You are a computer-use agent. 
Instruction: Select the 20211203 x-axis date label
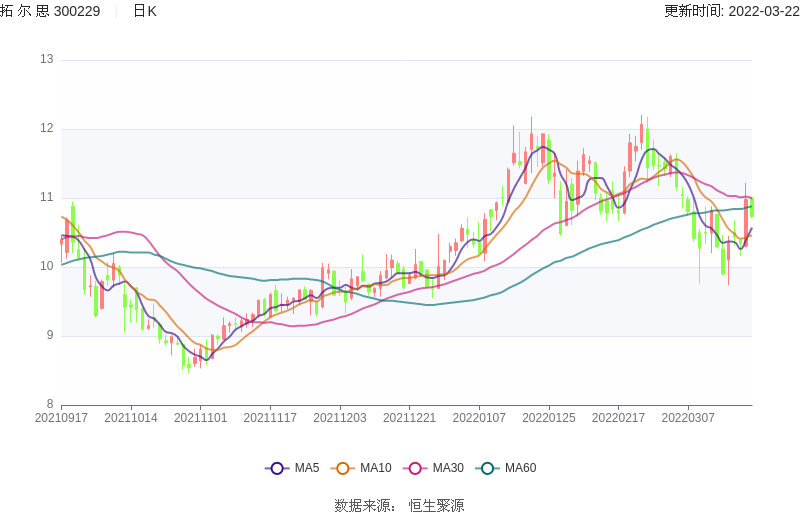click(x=339, y=417)
